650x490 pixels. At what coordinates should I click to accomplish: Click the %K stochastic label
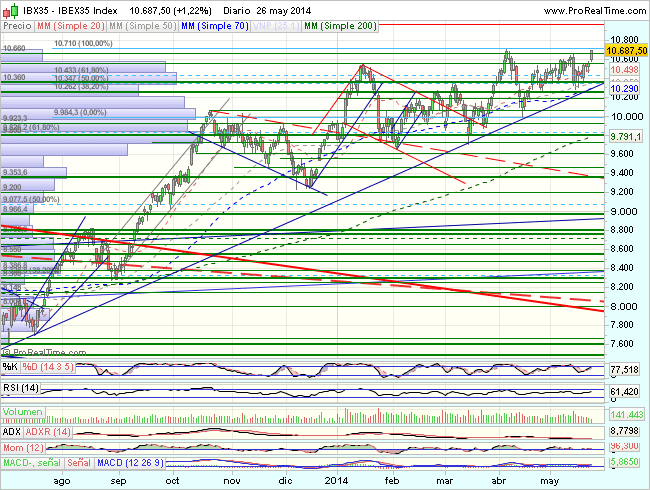tap(12, 367)
